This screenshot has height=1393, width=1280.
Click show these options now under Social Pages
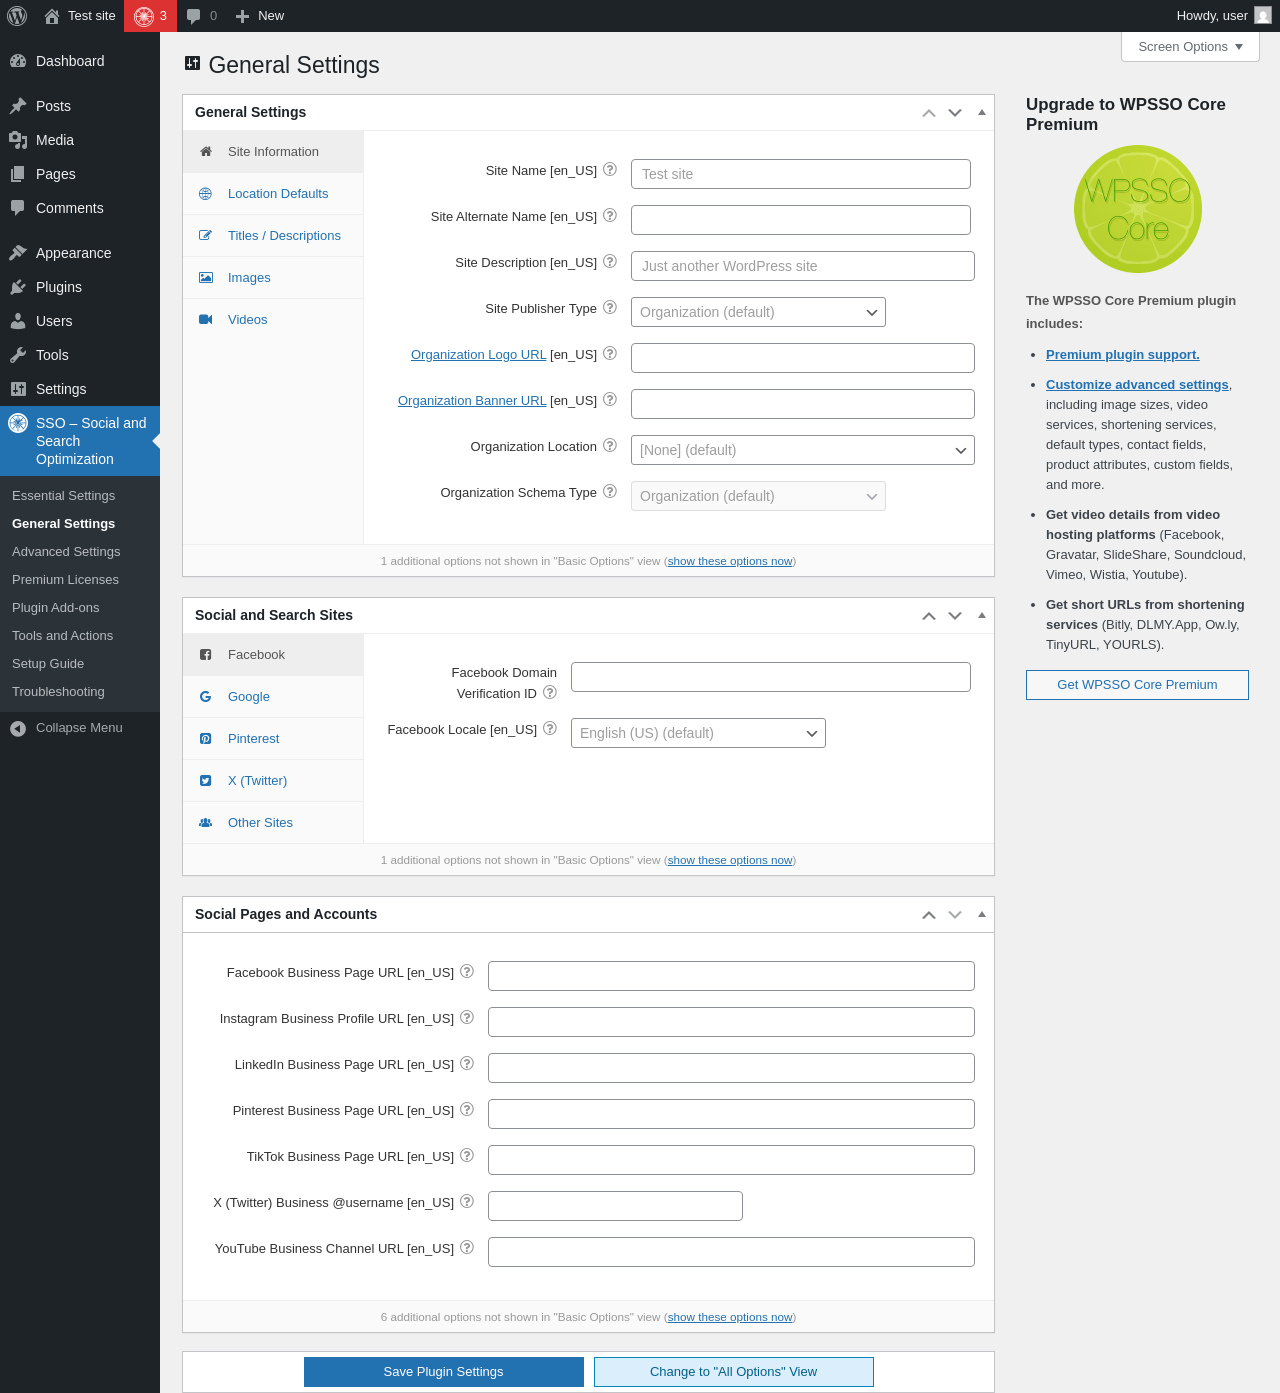point(730,1317)
